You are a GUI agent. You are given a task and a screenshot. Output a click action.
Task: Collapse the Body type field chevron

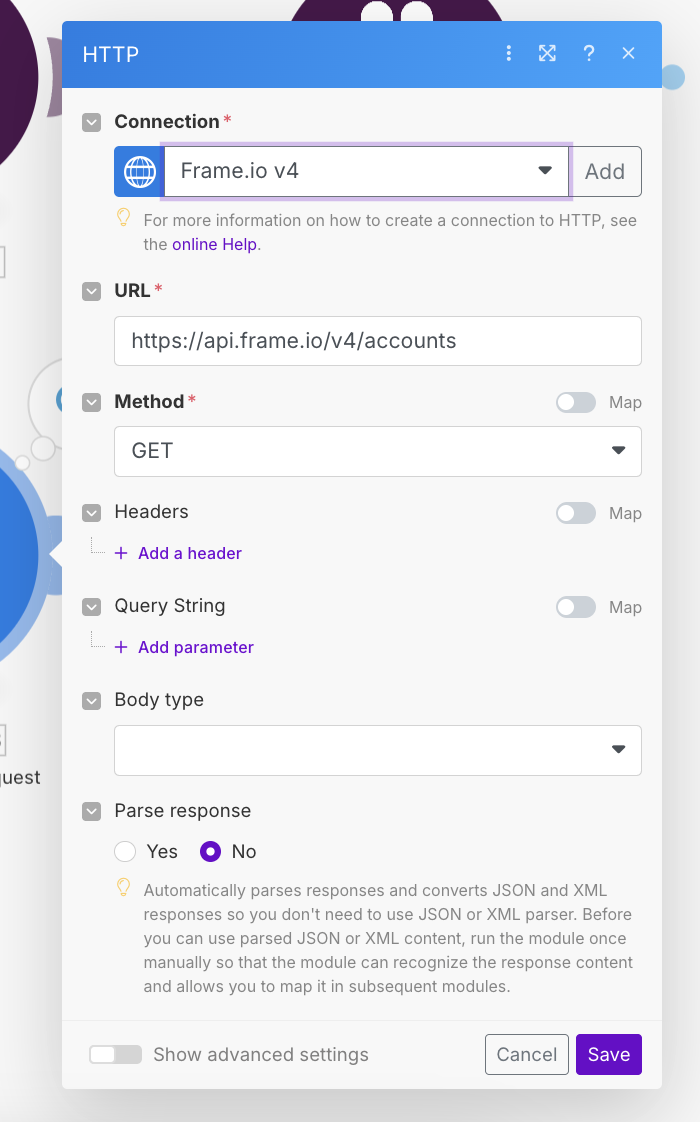tap(92, 701)
